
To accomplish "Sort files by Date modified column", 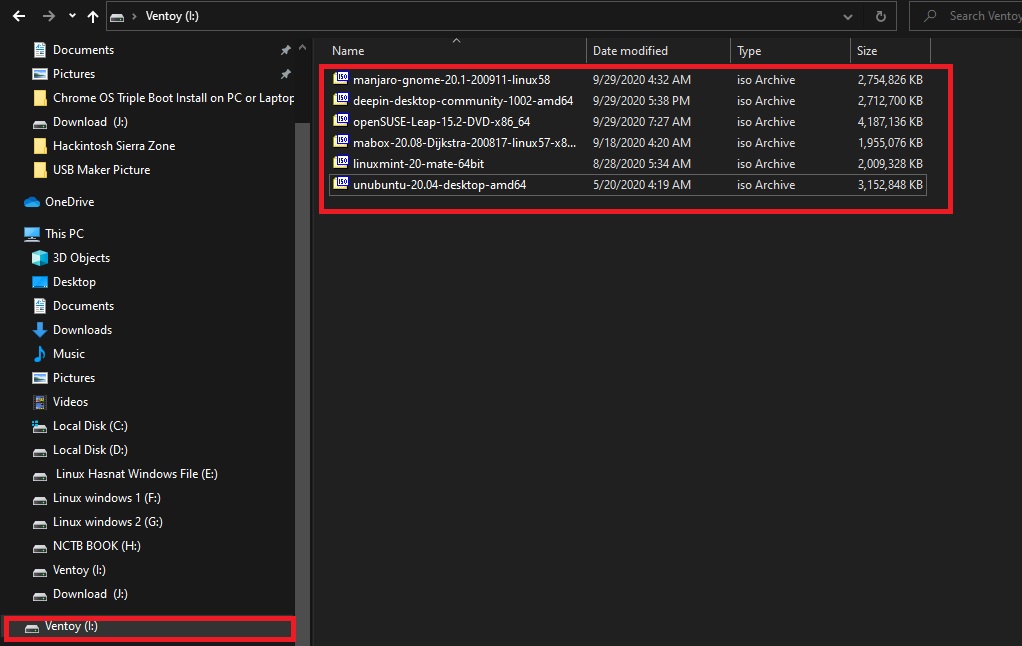I will tap(630, 51).
